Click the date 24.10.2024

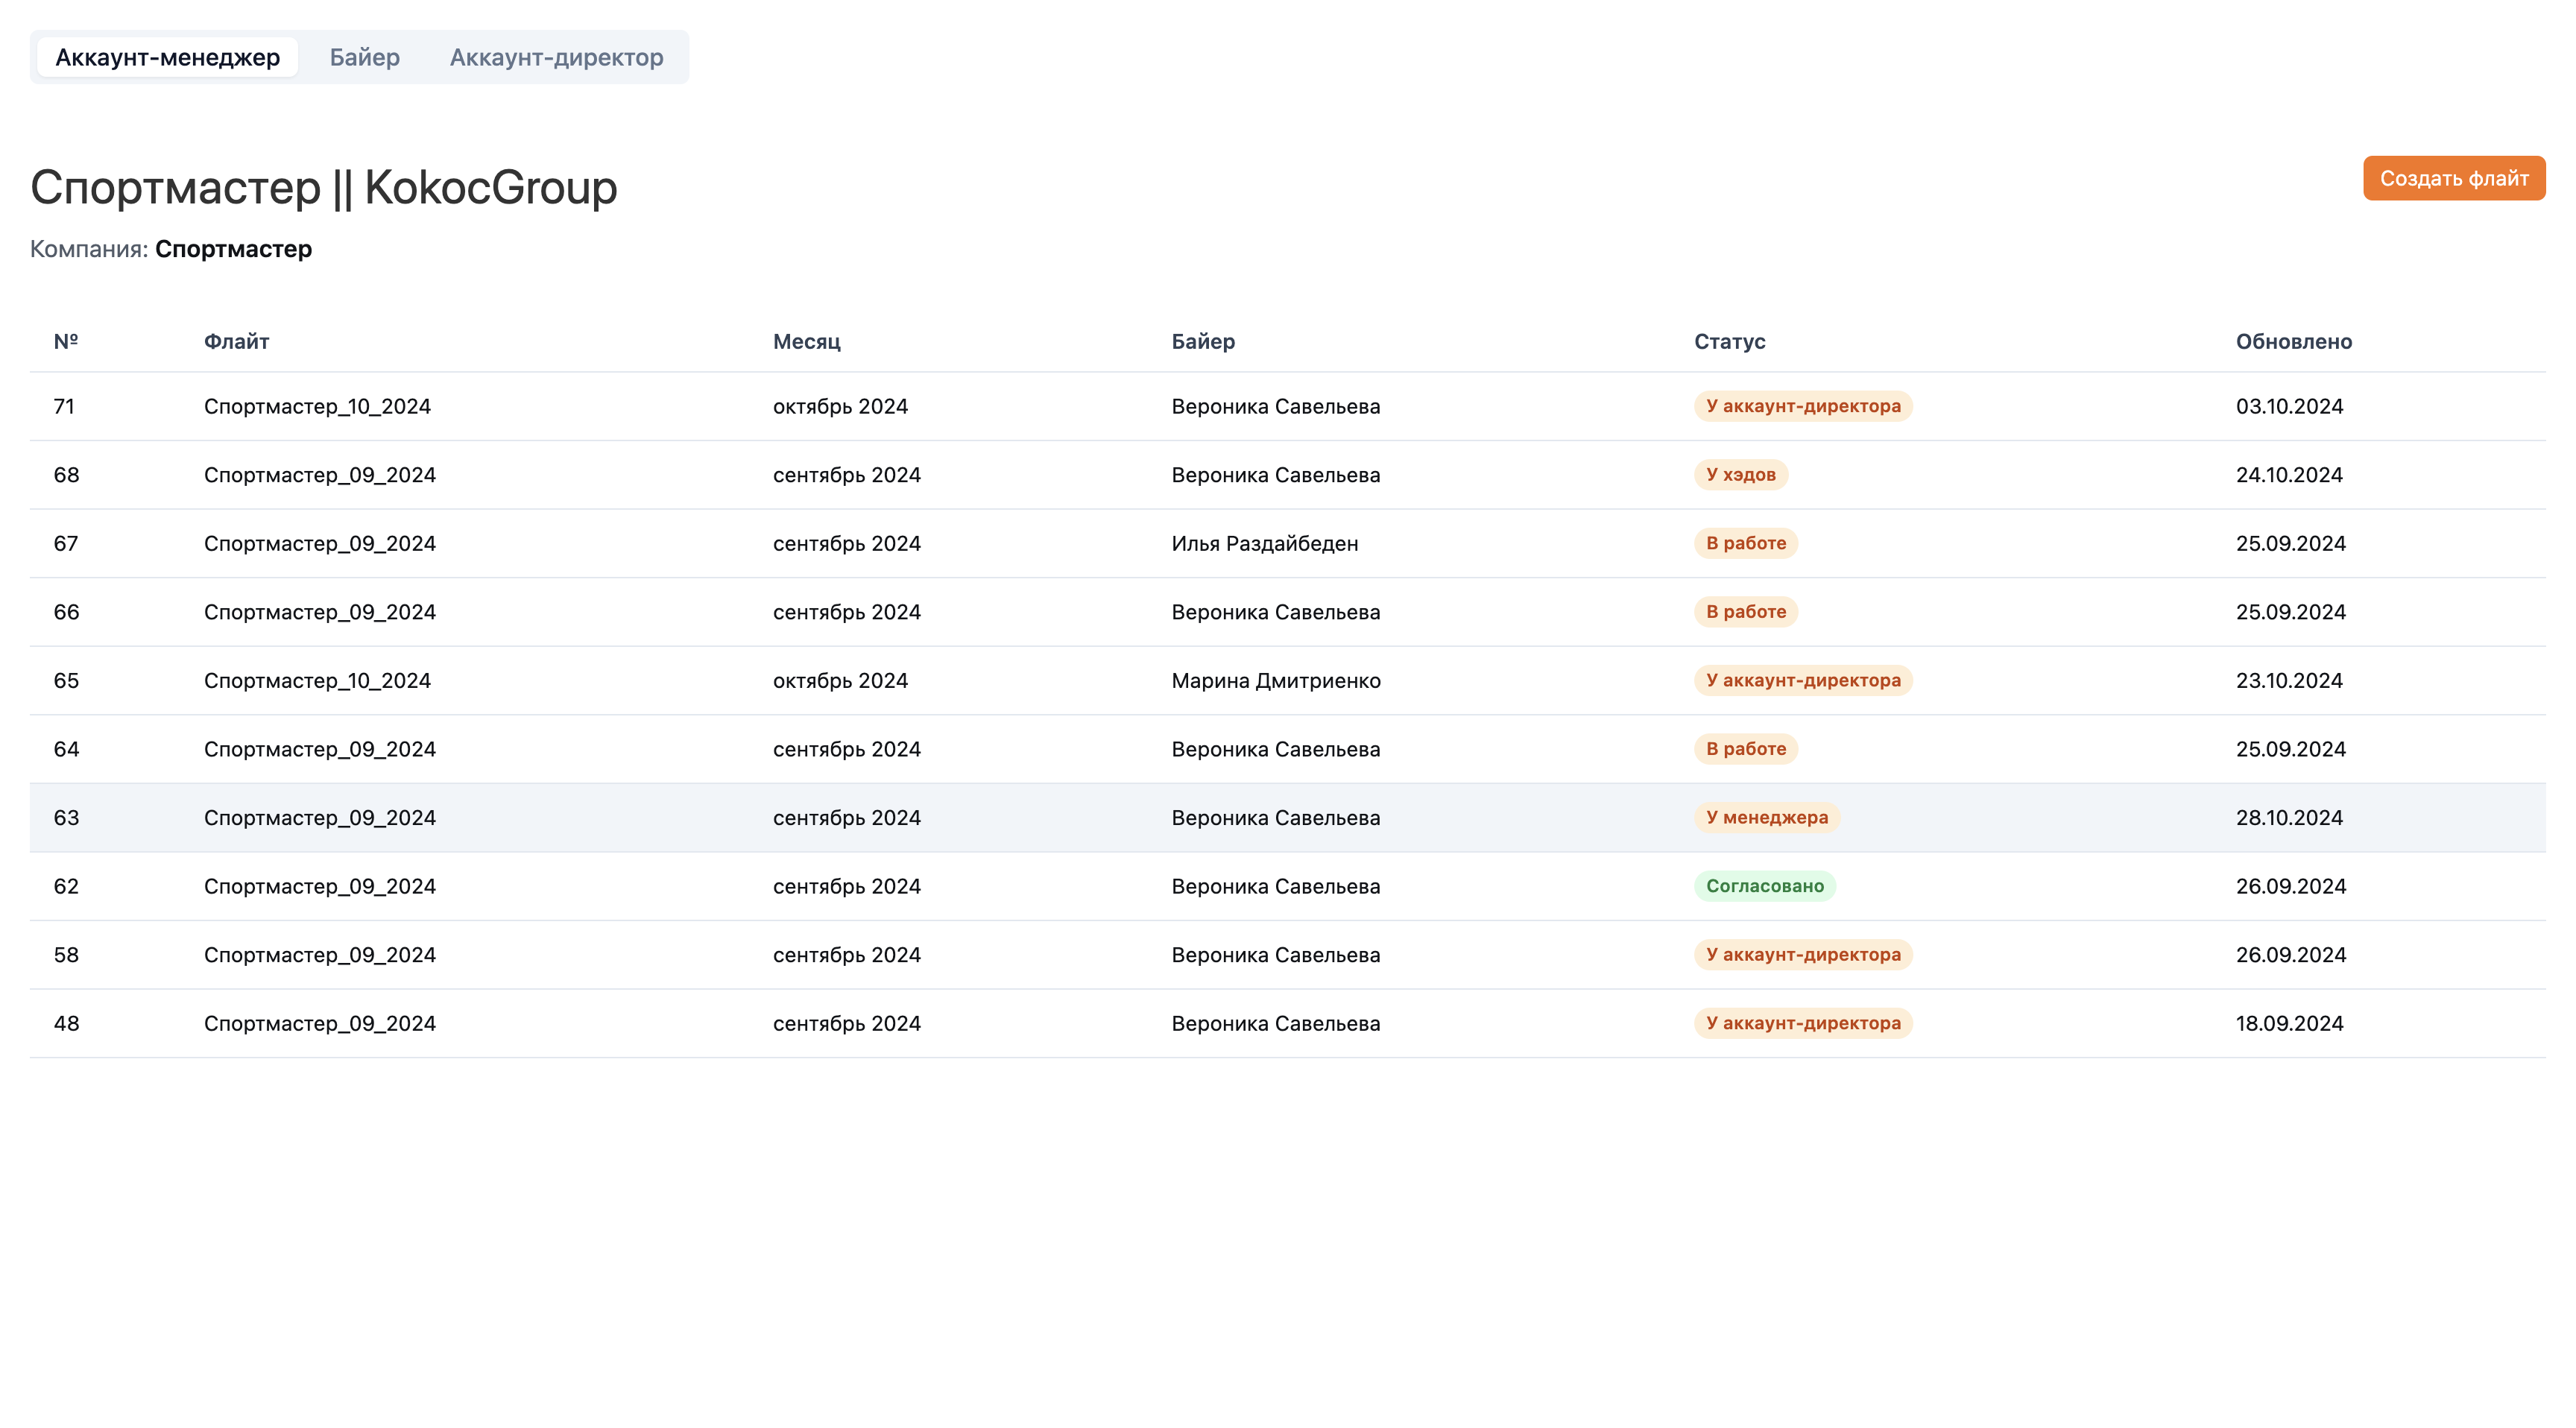click(2290, 475)
